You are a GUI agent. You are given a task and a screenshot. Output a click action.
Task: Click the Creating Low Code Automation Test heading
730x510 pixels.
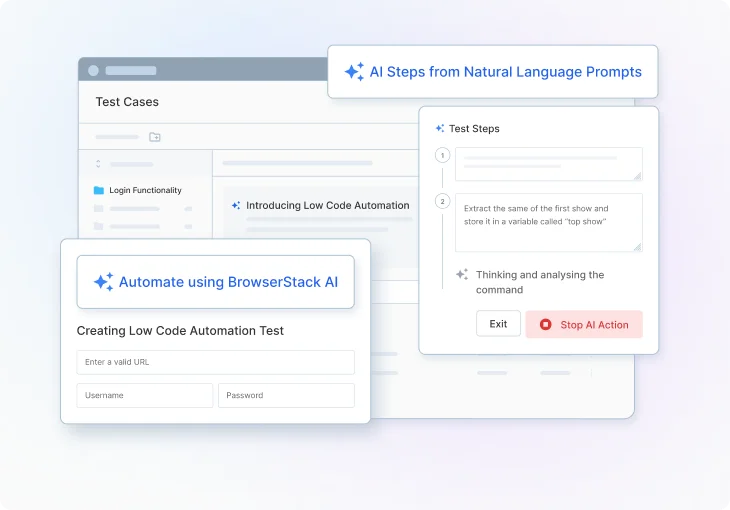pos(180,331)
